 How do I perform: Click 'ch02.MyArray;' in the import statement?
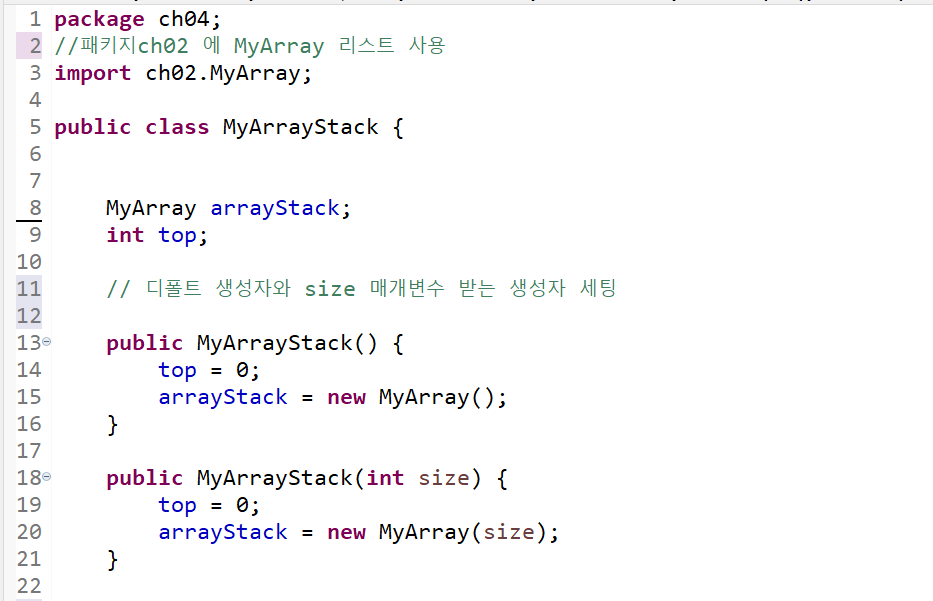(x=228, y=74)
